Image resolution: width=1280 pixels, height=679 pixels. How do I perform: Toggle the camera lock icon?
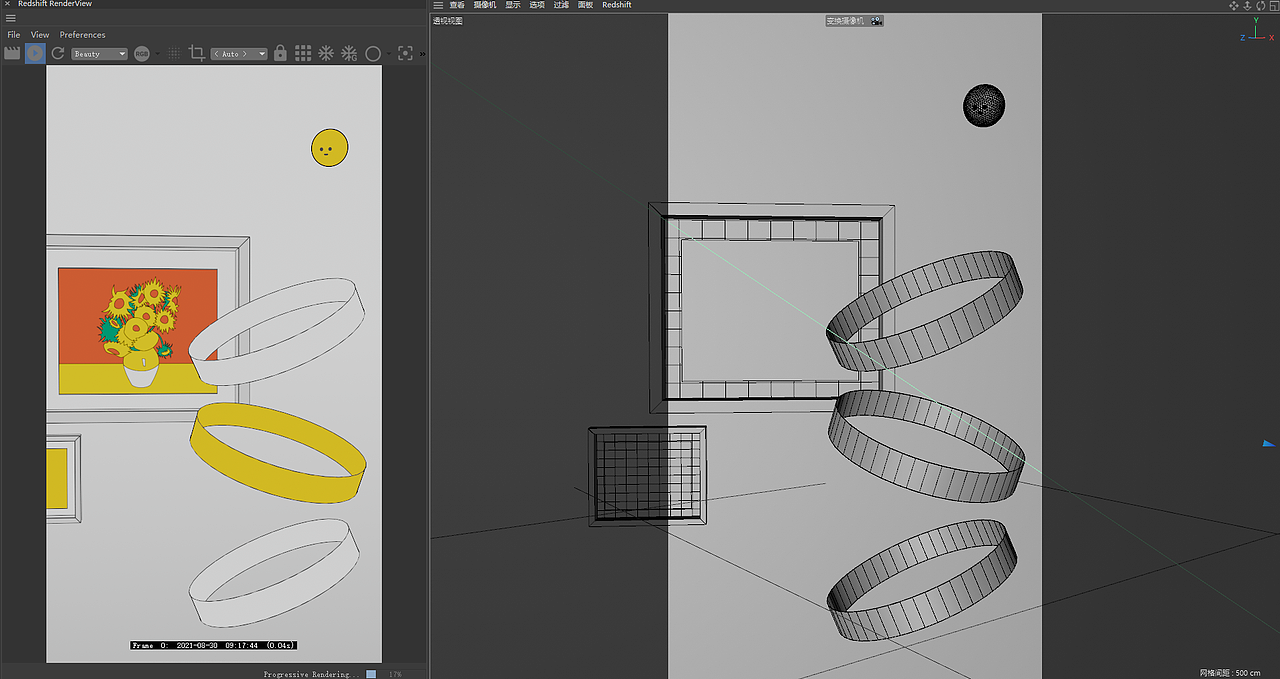click(x=280, y=53)
